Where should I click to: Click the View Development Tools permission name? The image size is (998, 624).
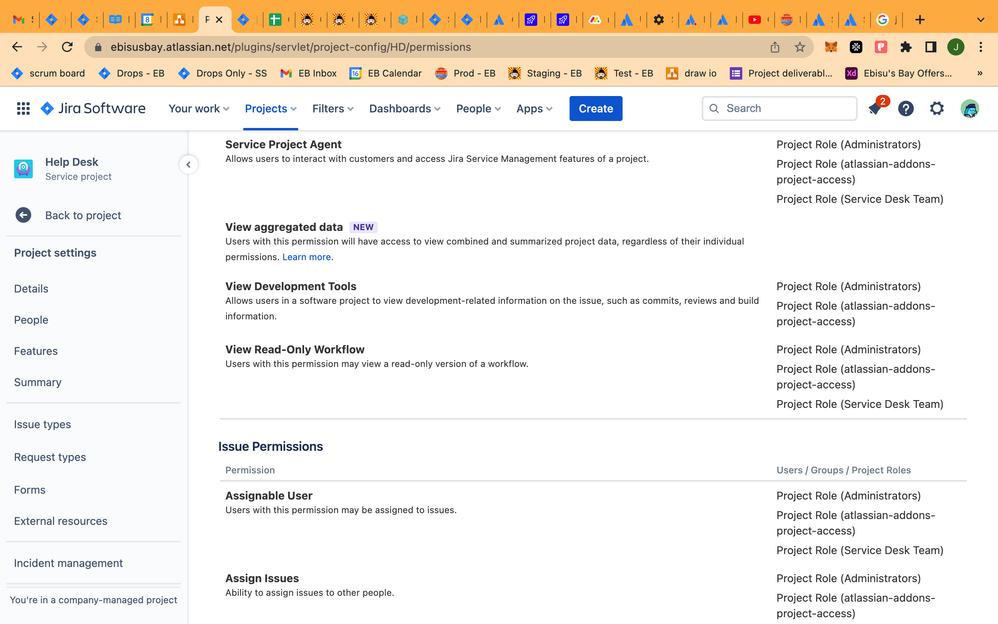point(291,287)
